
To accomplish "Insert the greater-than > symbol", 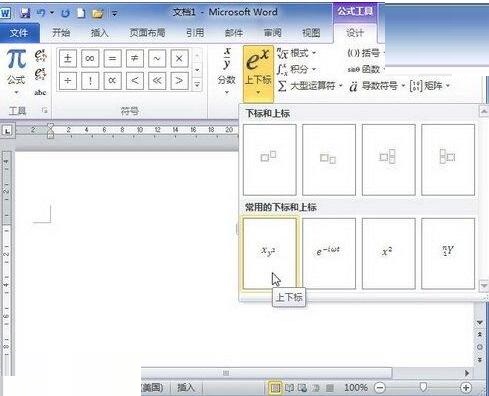I will tap(179, 81).
